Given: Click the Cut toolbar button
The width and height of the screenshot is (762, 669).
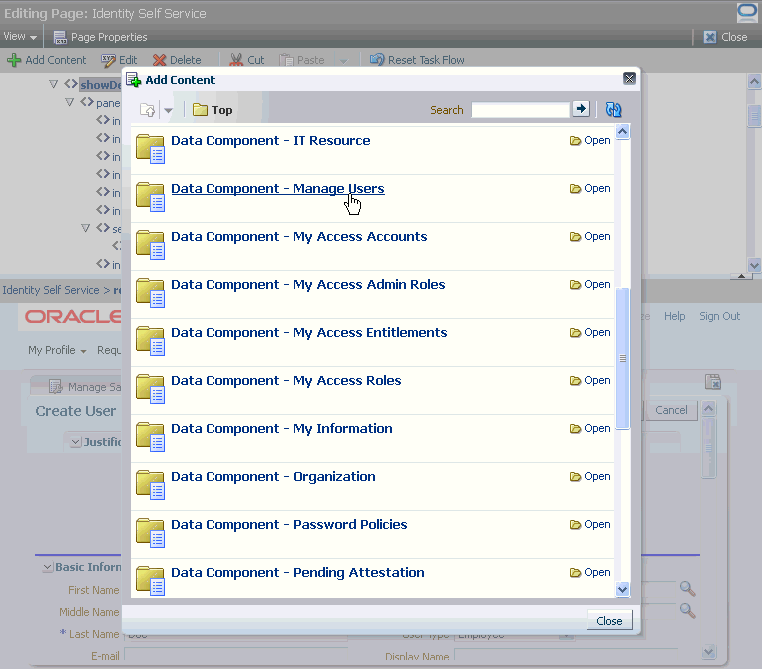Looking at the screenshot, I should click(x=247, y=60).
